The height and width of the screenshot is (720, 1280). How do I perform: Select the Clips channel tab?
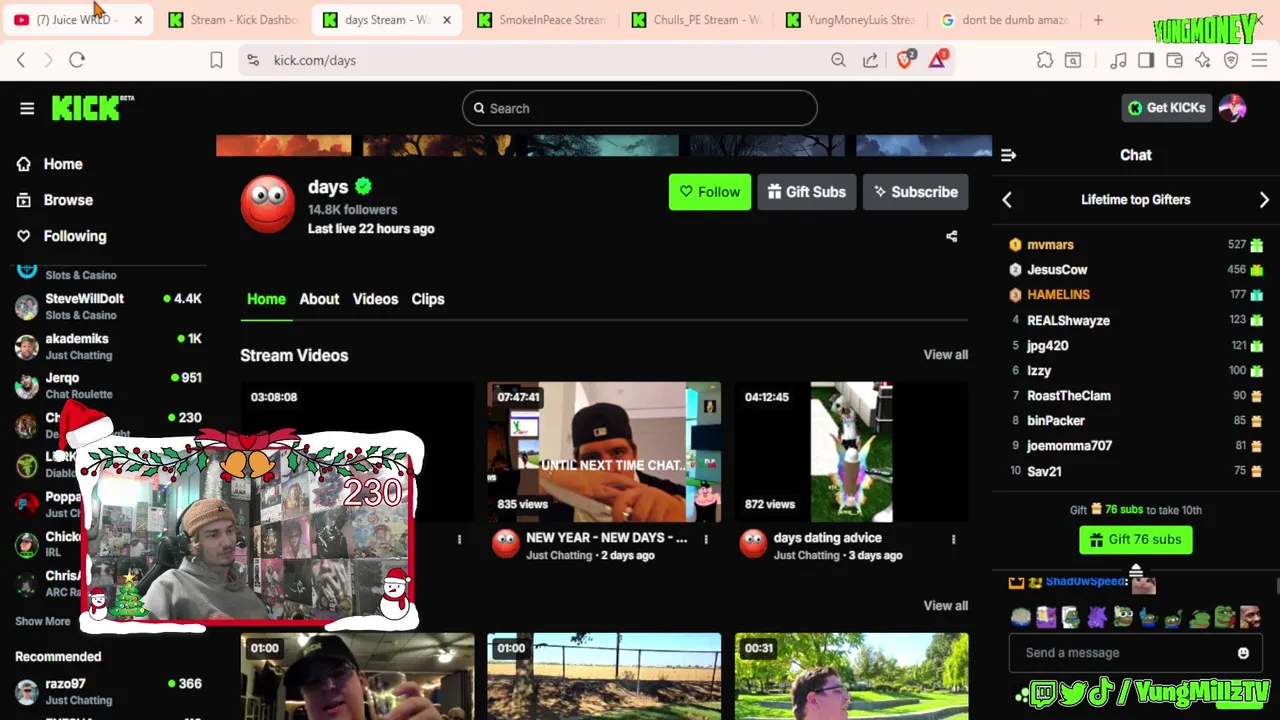[x=428, y=299]
